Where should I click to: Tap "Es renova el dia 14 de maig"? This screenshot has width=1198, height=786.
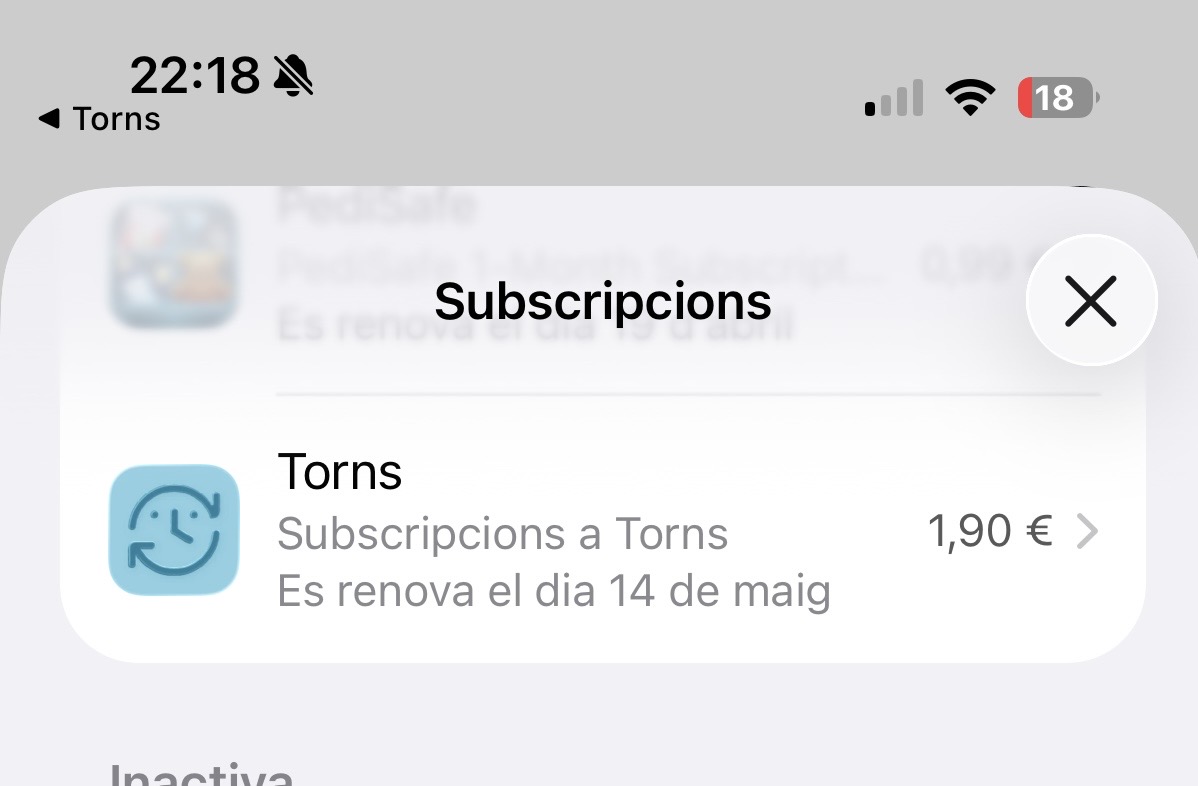click(554, 591)
